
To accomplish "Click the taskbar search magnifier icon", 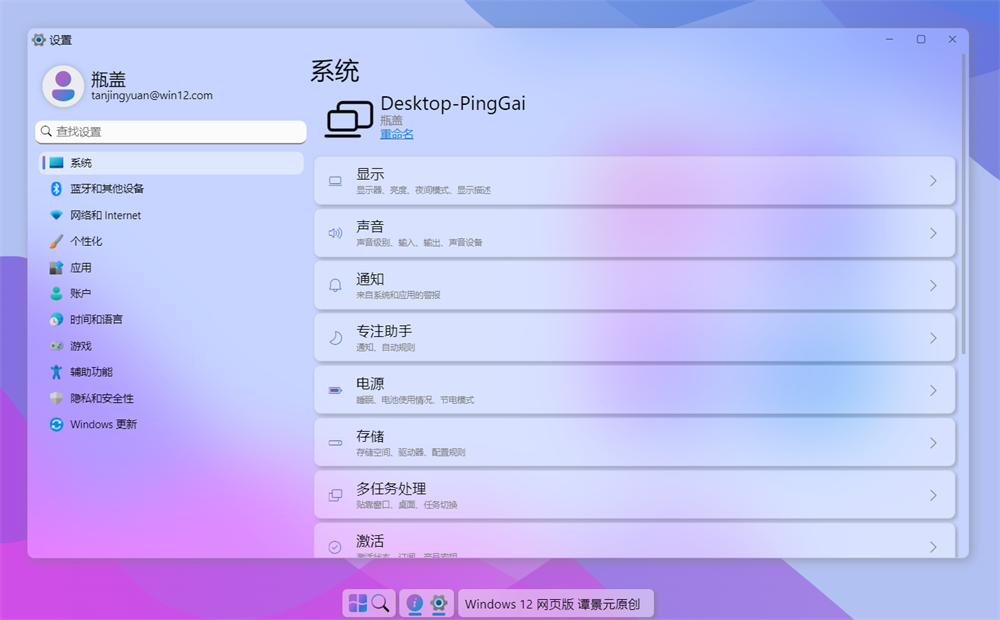I will (381, 603).
